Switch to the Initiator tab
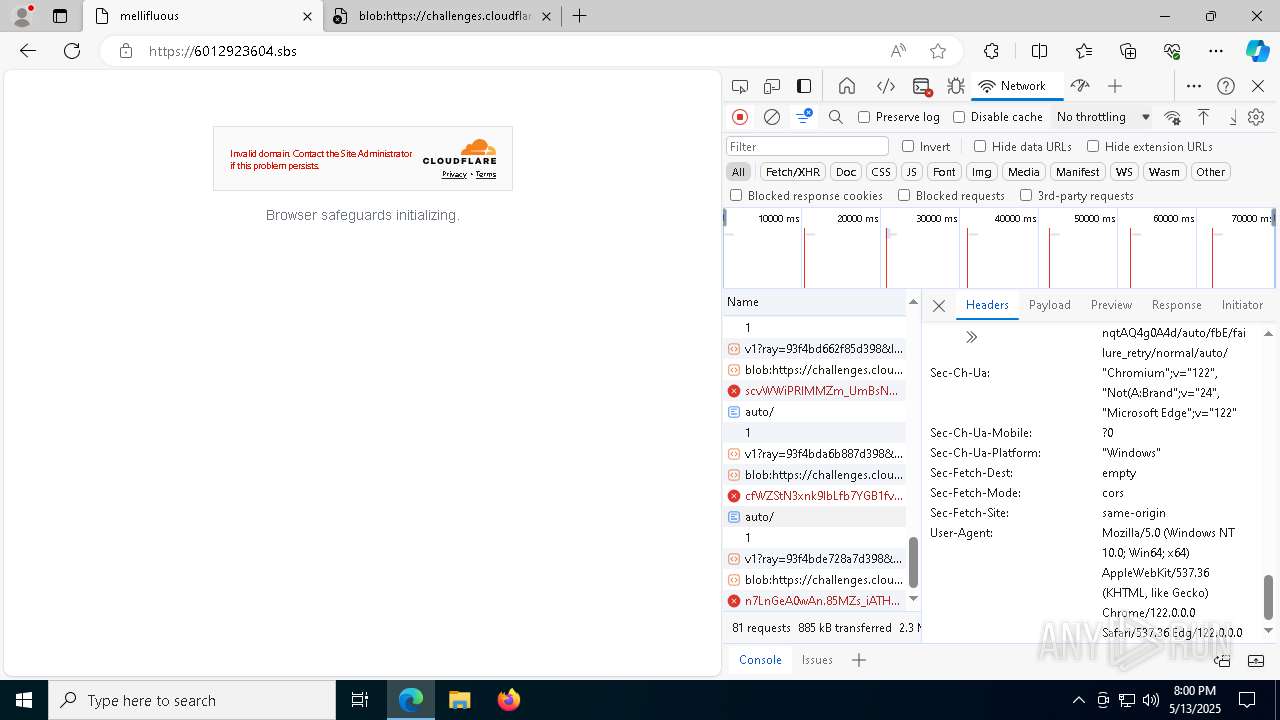This screenshot has height=720, width=1280. [x=1242, y=305]
